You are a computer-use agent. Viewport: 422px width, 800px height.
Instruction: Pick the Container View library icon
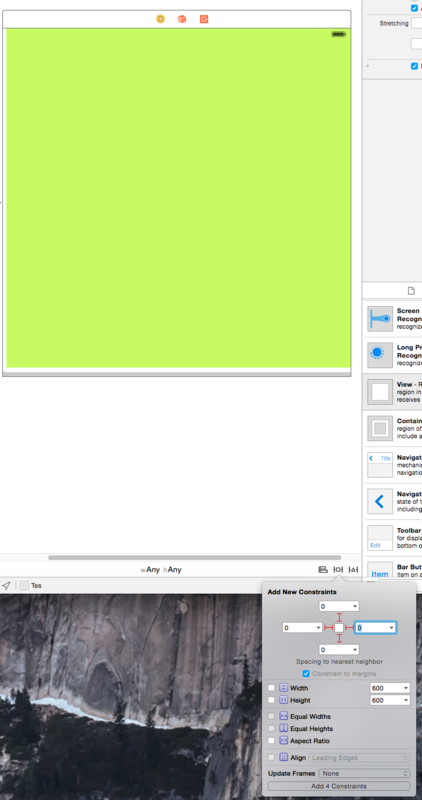tap(380, 428)
